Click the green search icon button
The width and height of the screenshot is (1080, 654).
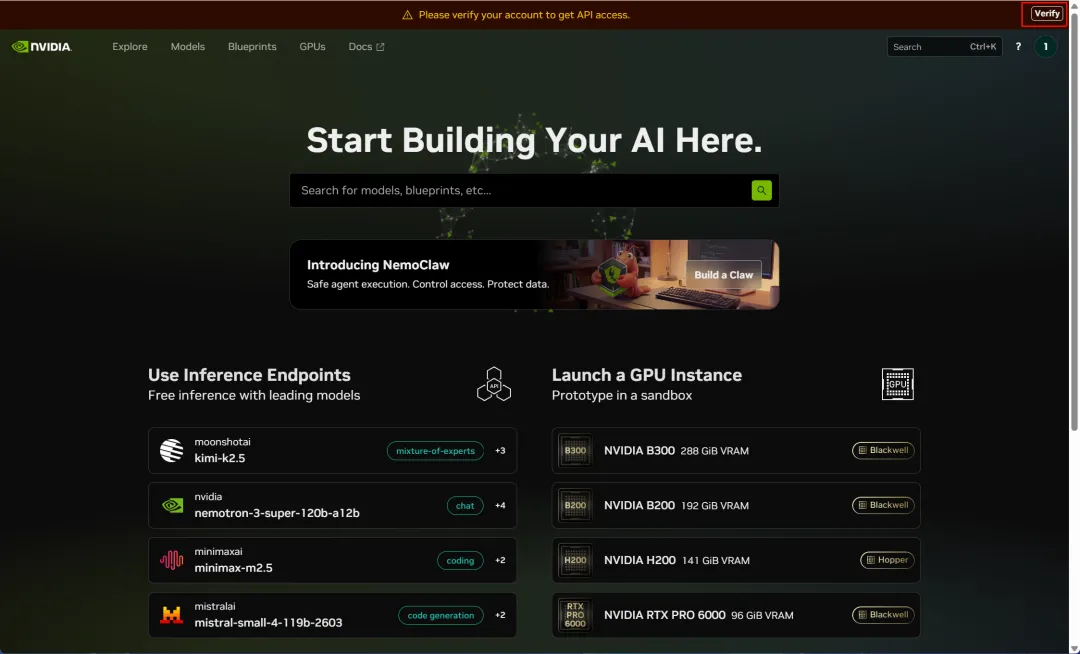(761, 190)
